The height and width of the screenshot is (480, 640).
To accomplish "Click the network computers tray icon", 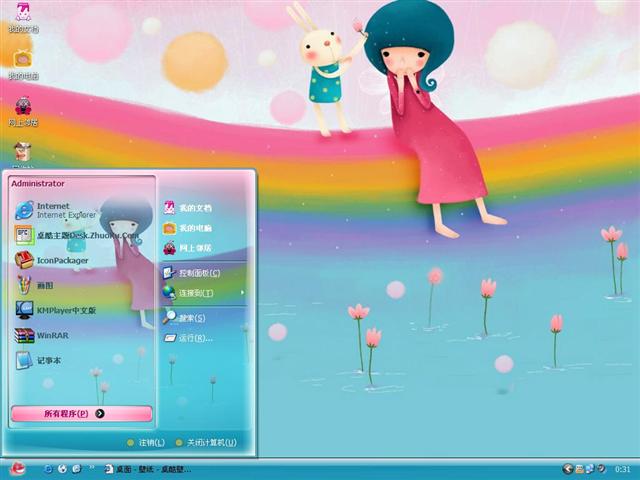I will (x=590, y=469).
